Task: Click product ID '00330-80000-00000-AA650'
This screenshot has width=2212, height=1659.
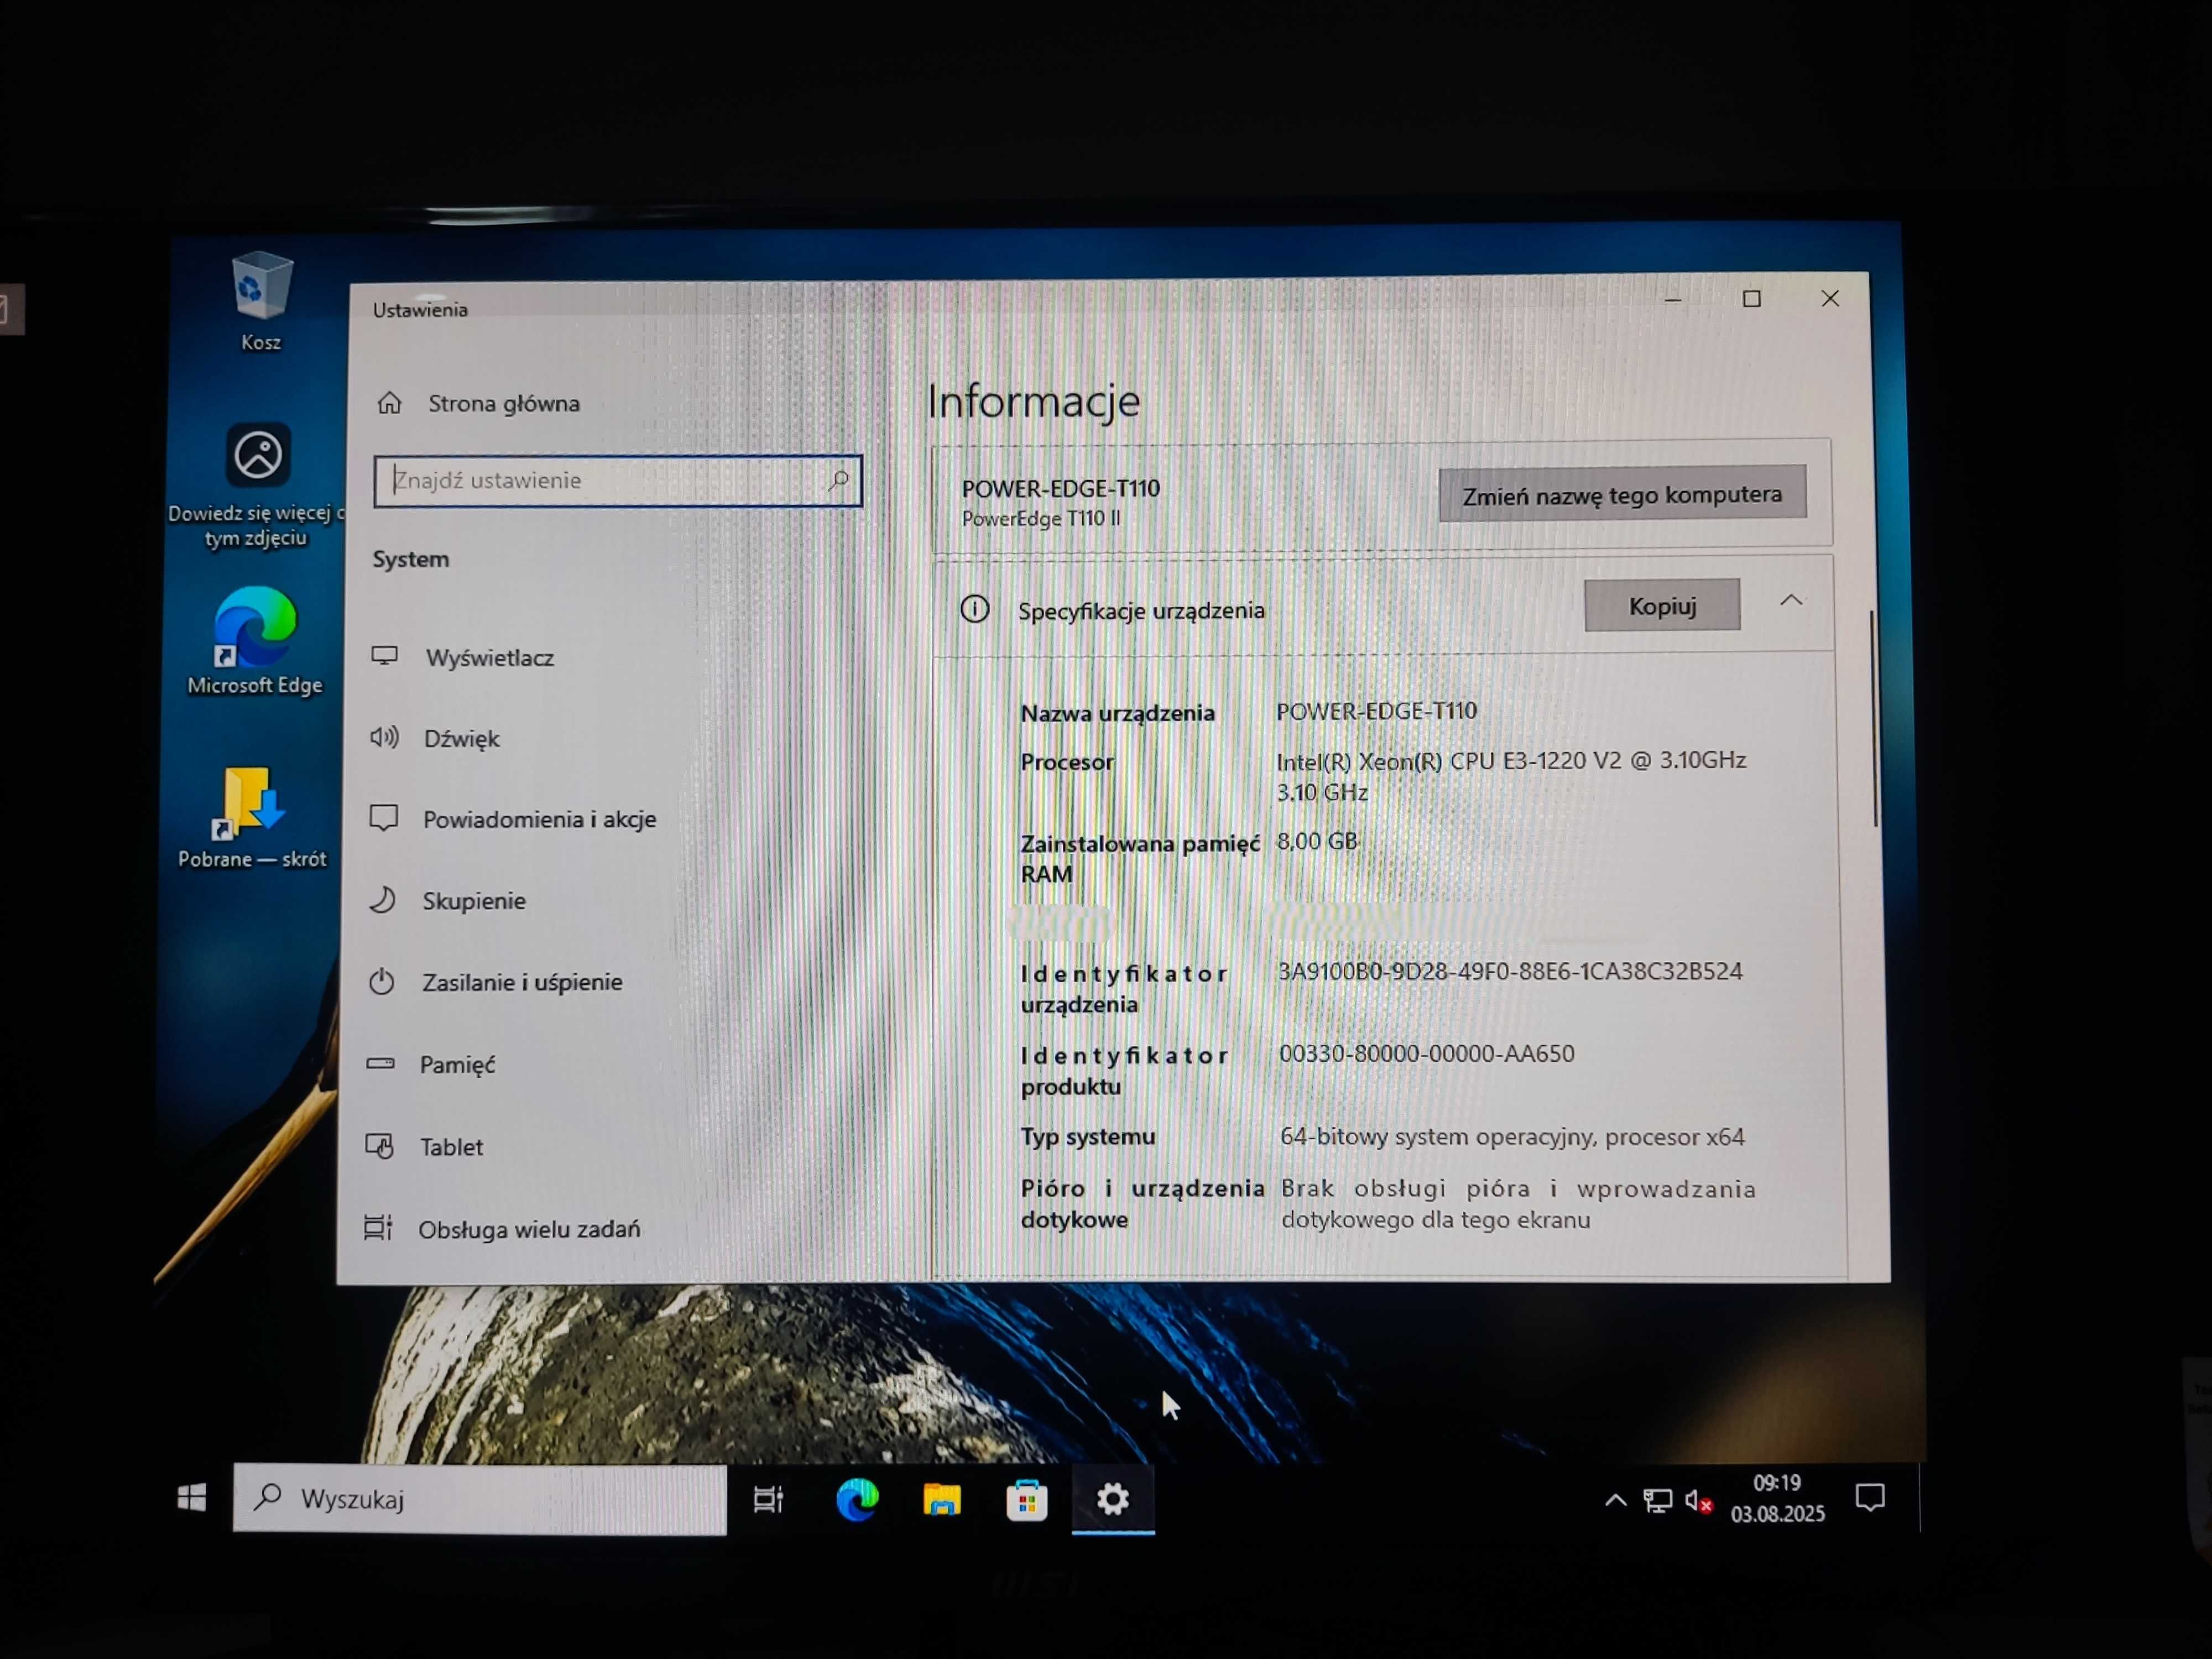Action: pyautogui.click(x=1426, y=1053)
